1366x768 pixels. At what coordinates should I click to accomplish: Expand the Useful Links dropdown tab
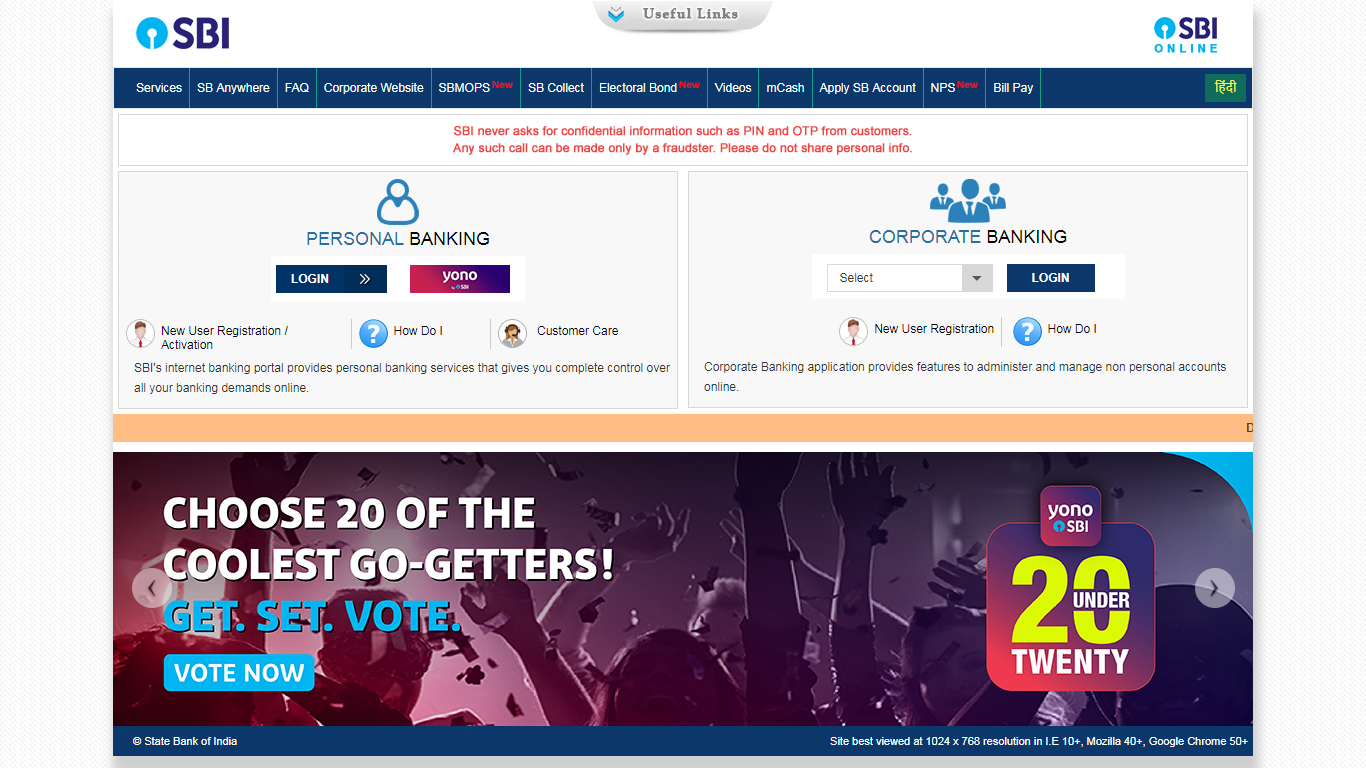[x=683, y=15]
